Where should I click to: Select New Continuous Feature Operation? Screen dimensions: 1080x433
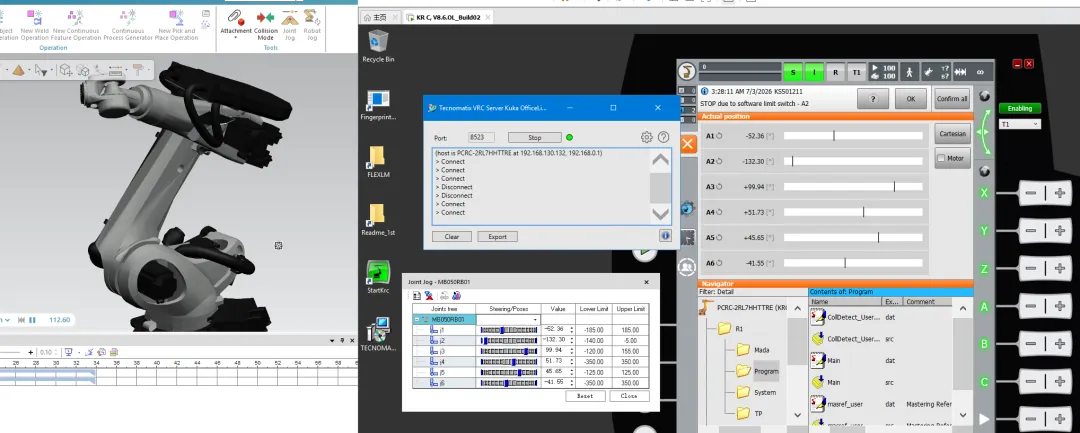pyautogui.click(x=76, y=25)
